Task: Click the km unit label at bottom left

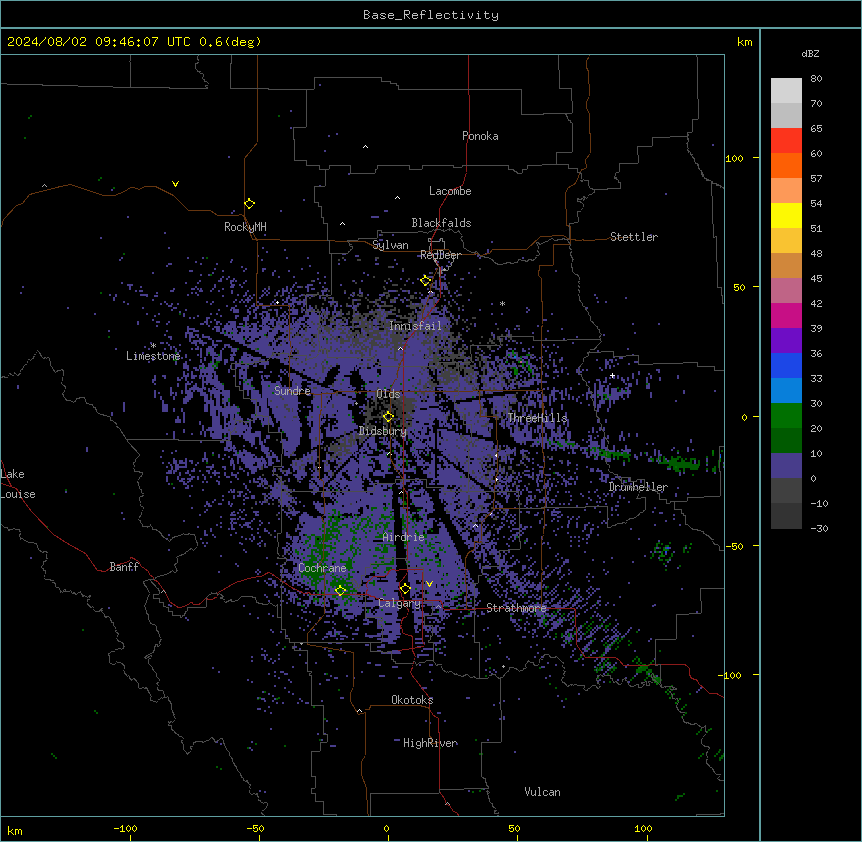Action: [x=15, y=830]
